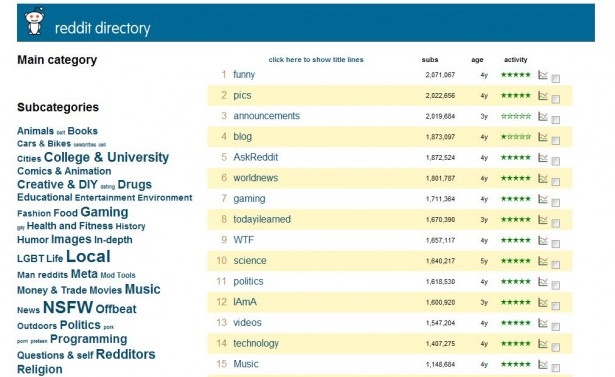View the graph icon for AskReddit
This screenshot has width=615, height=377.
pos(543,157)
